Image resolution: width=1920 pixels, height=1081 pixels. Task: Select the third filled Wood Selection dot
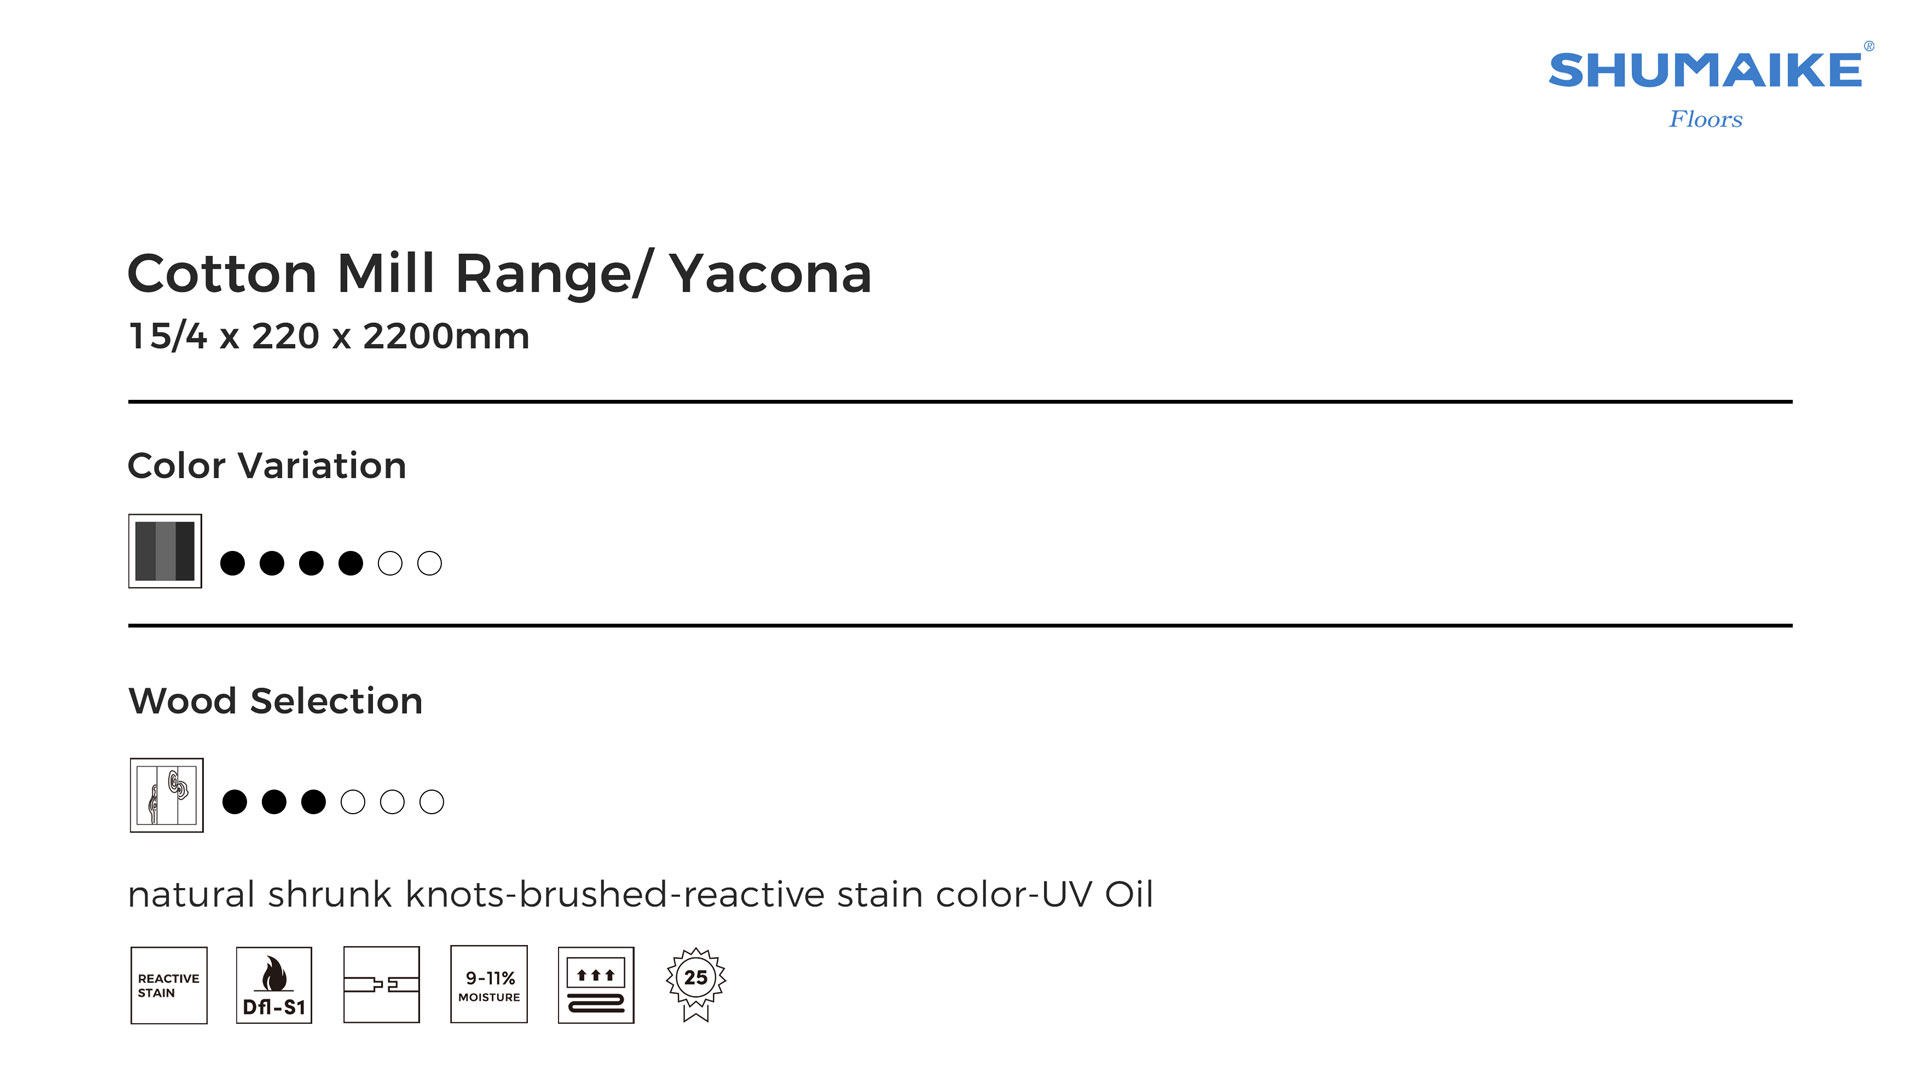(x=314, y=802)
